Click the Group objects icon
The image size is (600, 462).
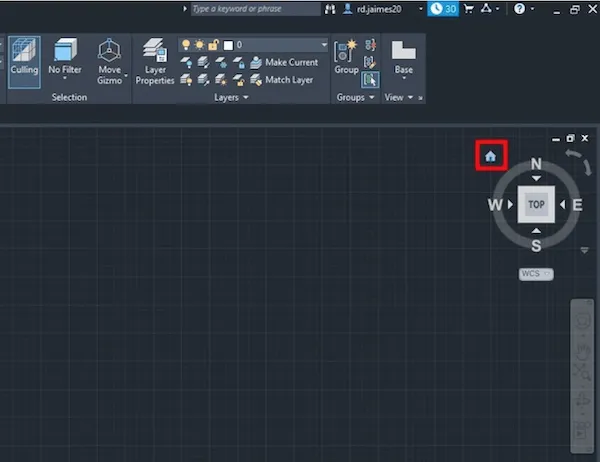point(346,55)
